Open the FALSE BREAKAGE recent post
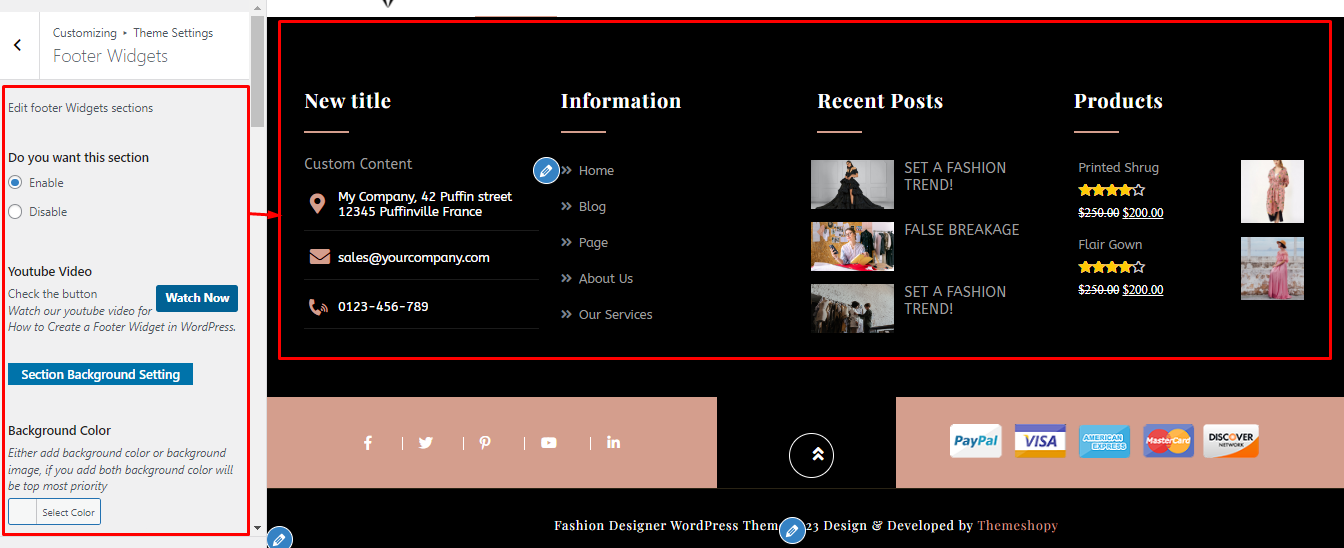Screen dimensions: 1344x548 click(961, 230)
